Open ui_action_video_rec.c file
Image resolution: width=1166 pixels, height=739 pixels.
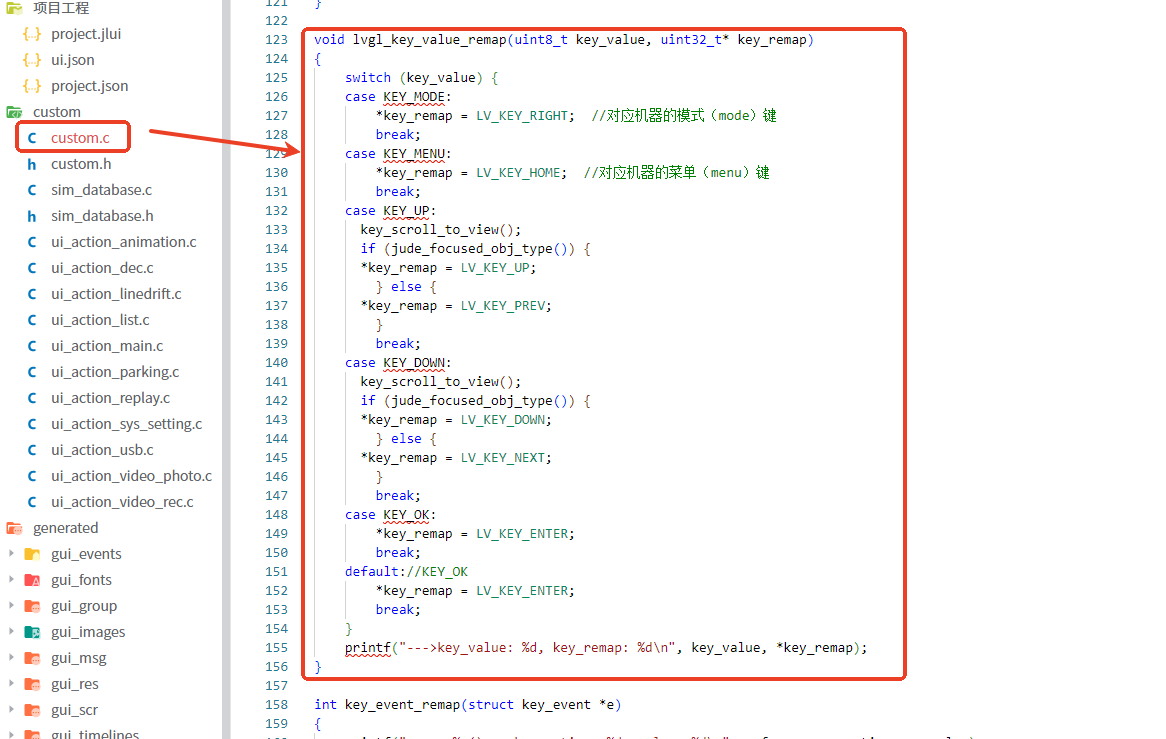coord(122,502)
